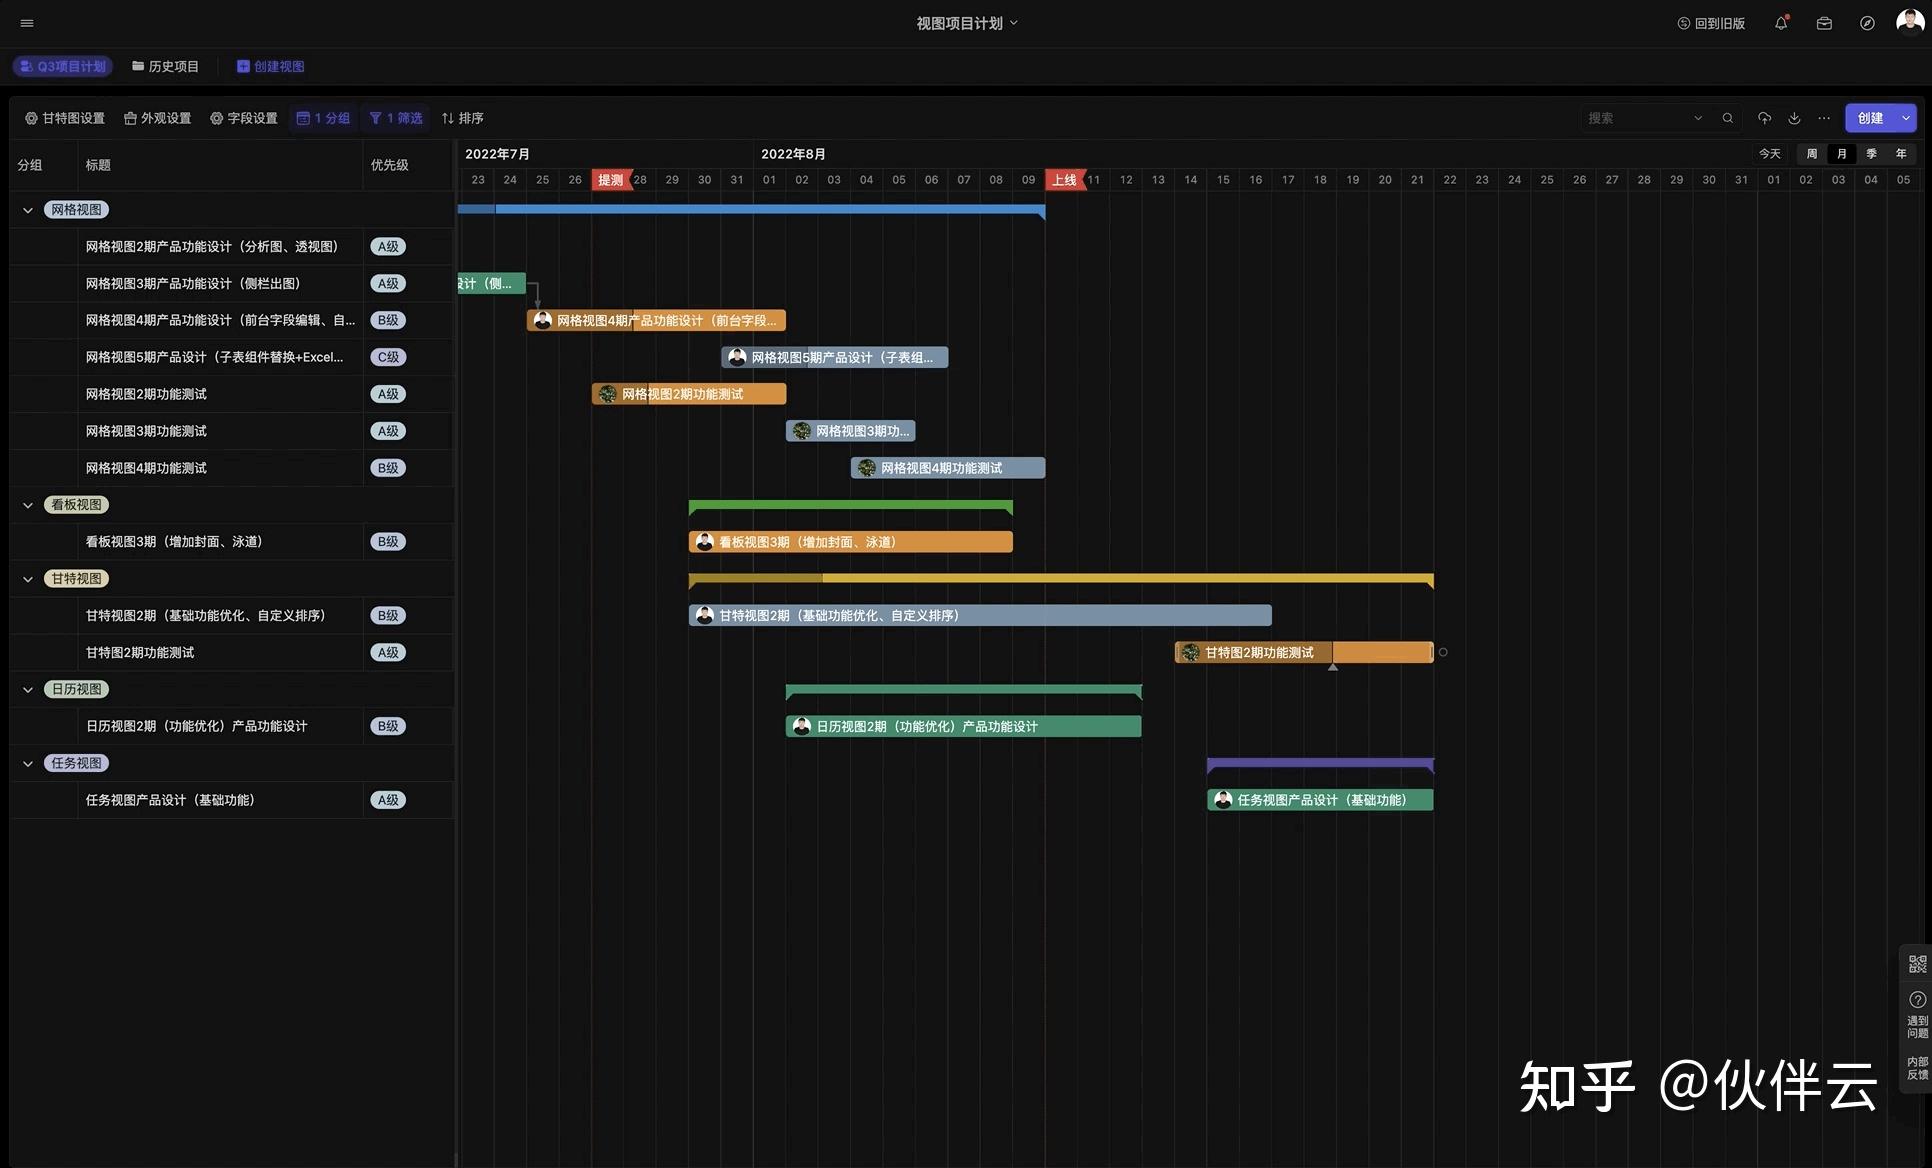
Task: Click the QR code icon
Action: click(x=1917, y=964)
